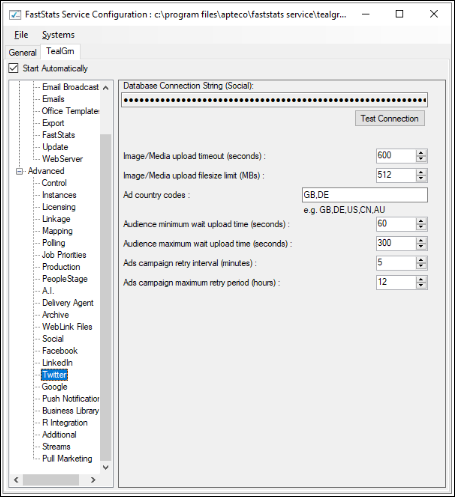Select the PeopleStage tree item
455x497 pixels.
[65, 279]
